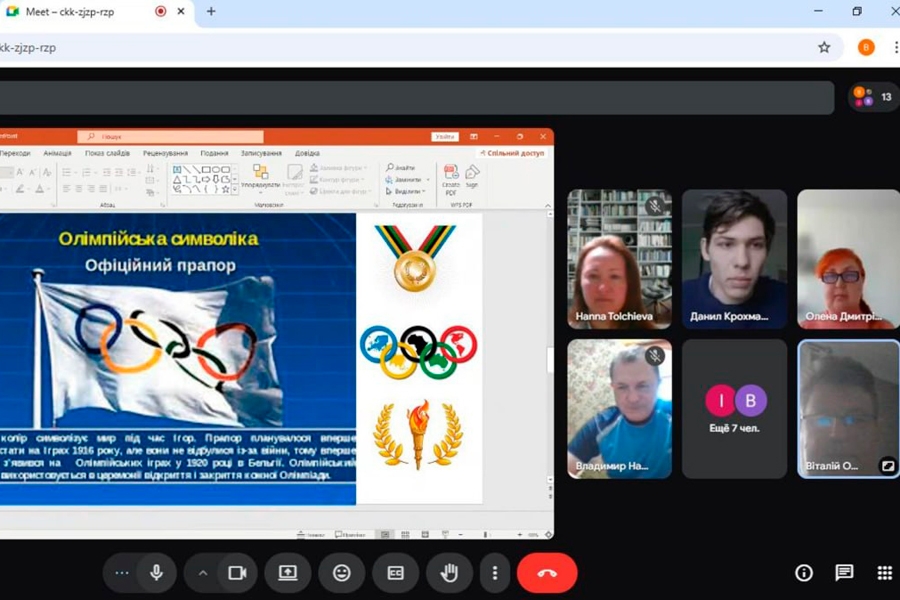Open the Рецензування ribbon tab
The width and height of the screenshot is (900, 600).
tap(165, 153)
